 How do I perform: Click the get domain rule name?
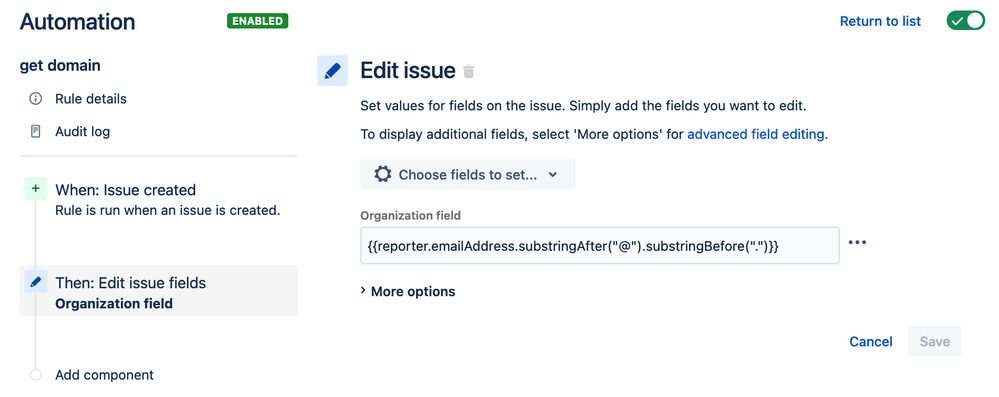(60, 65)
